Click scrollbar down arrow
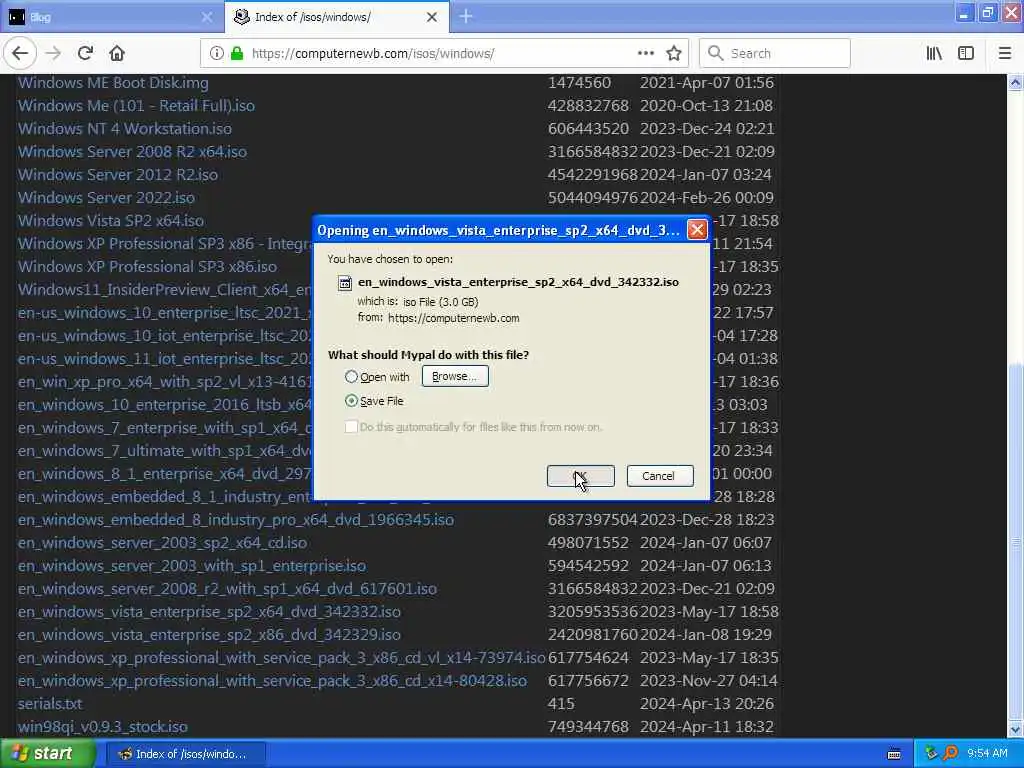The width and height of the screenshot is (1024, 768). click(1015, 729)
